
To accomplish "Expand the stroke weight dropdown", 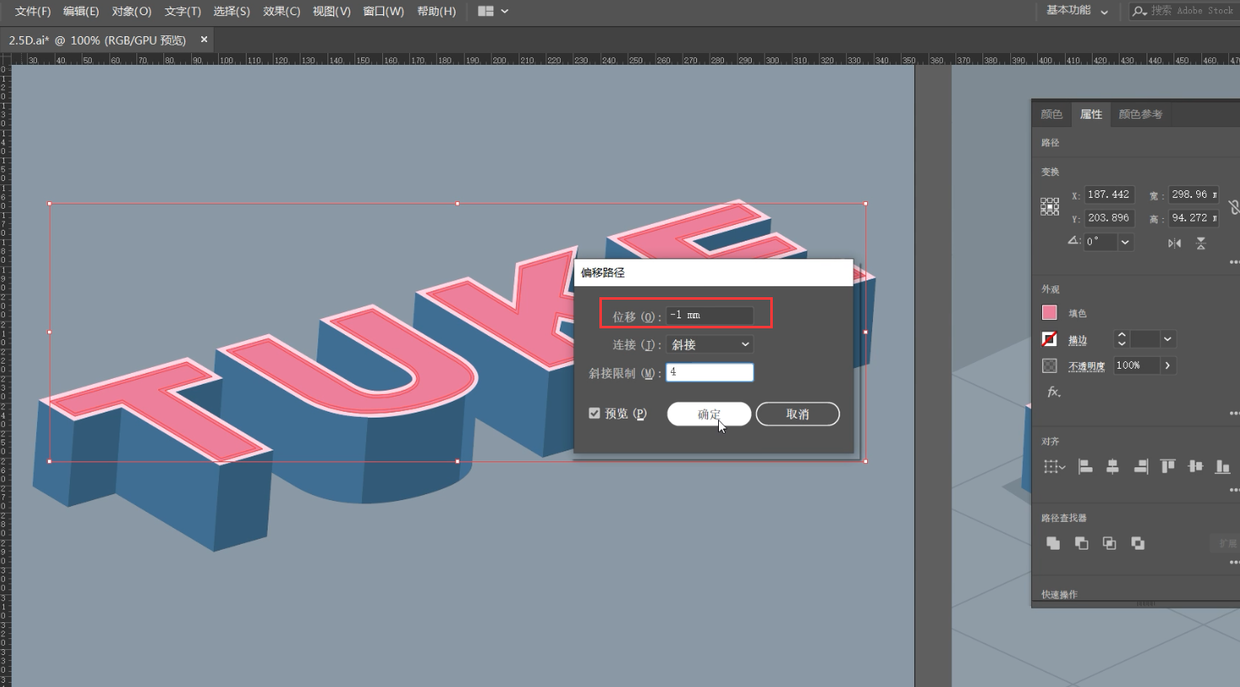I will click(1168, 339).
